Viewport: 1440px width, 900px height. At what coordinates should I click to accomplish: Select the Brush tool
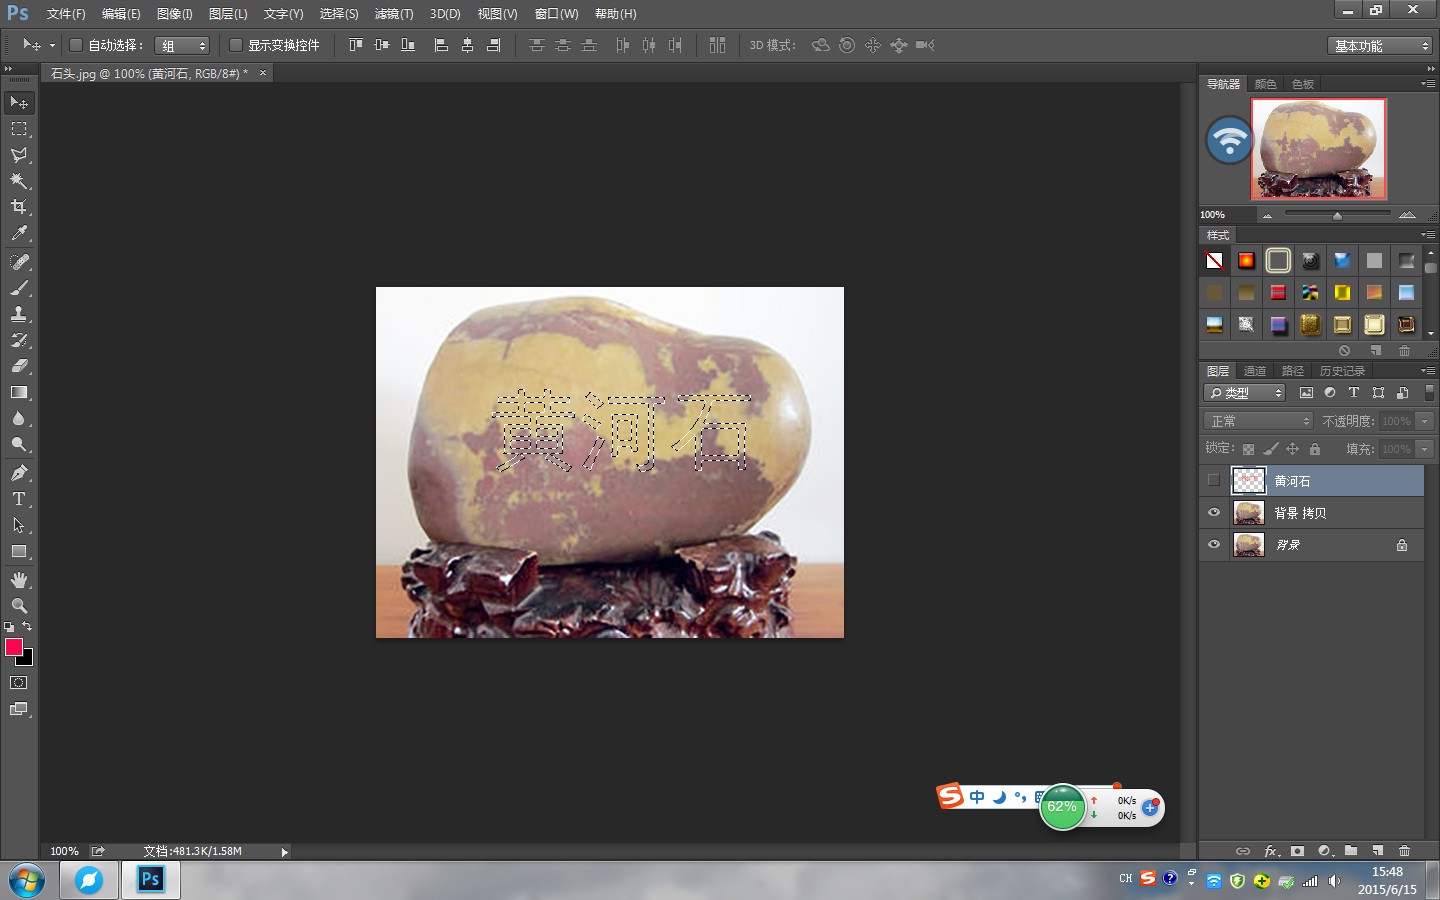[19, 288]
